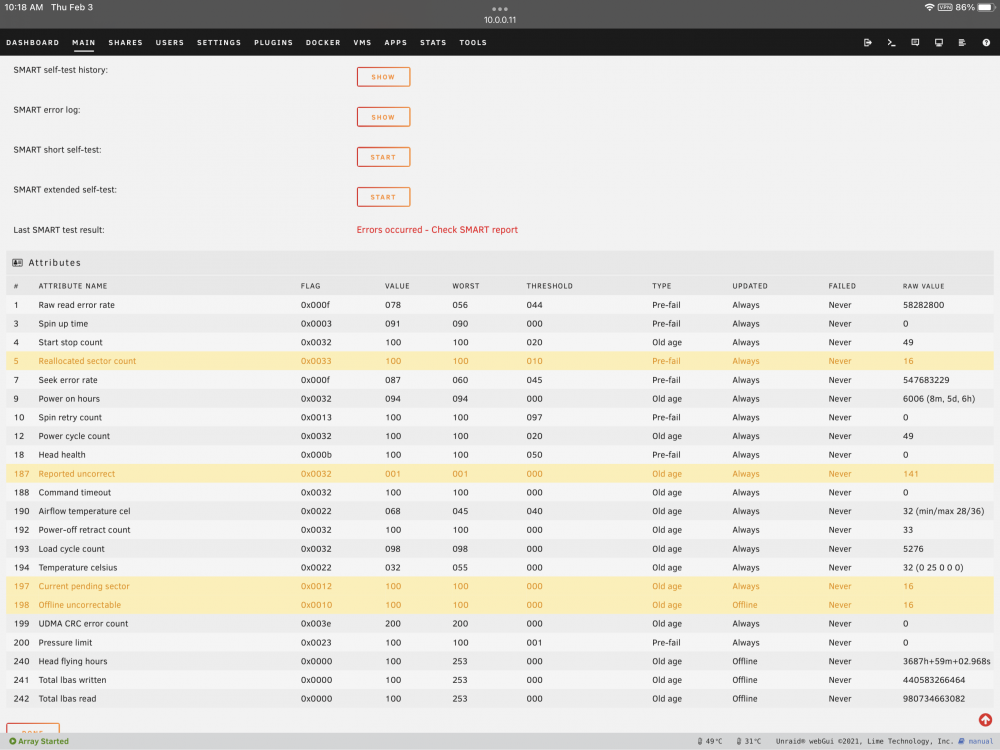This screenshot has height=750, width=1000.
Task: Click the help question mark icon
Action: pyautogui.click(x=986, y=43)
